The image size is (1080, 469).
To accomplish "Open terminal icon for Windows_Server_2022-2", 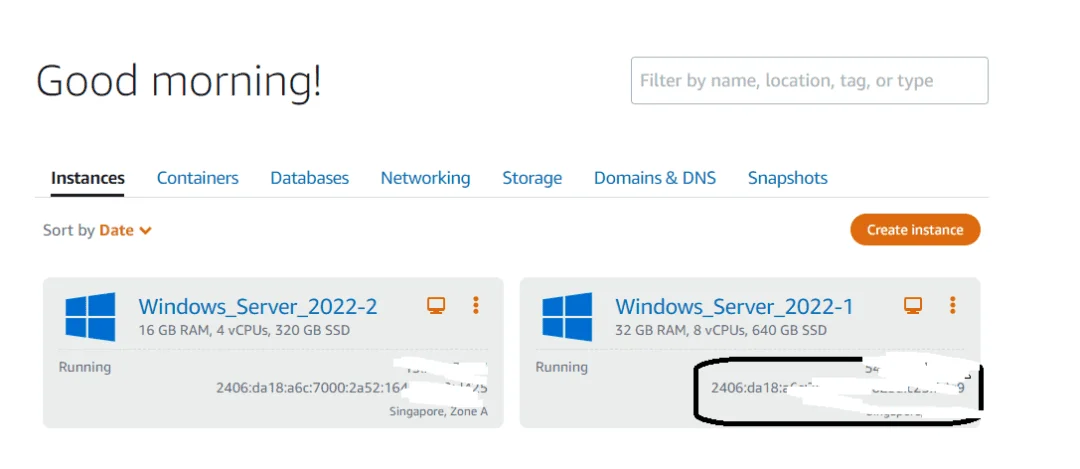I will click(435, 306).
